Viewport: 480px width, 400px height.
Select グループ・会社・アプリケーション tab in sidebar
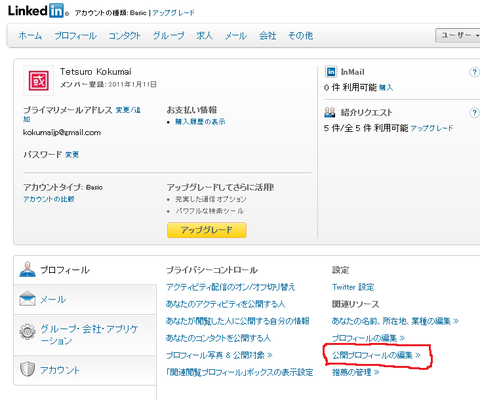(x=85, y=335)
